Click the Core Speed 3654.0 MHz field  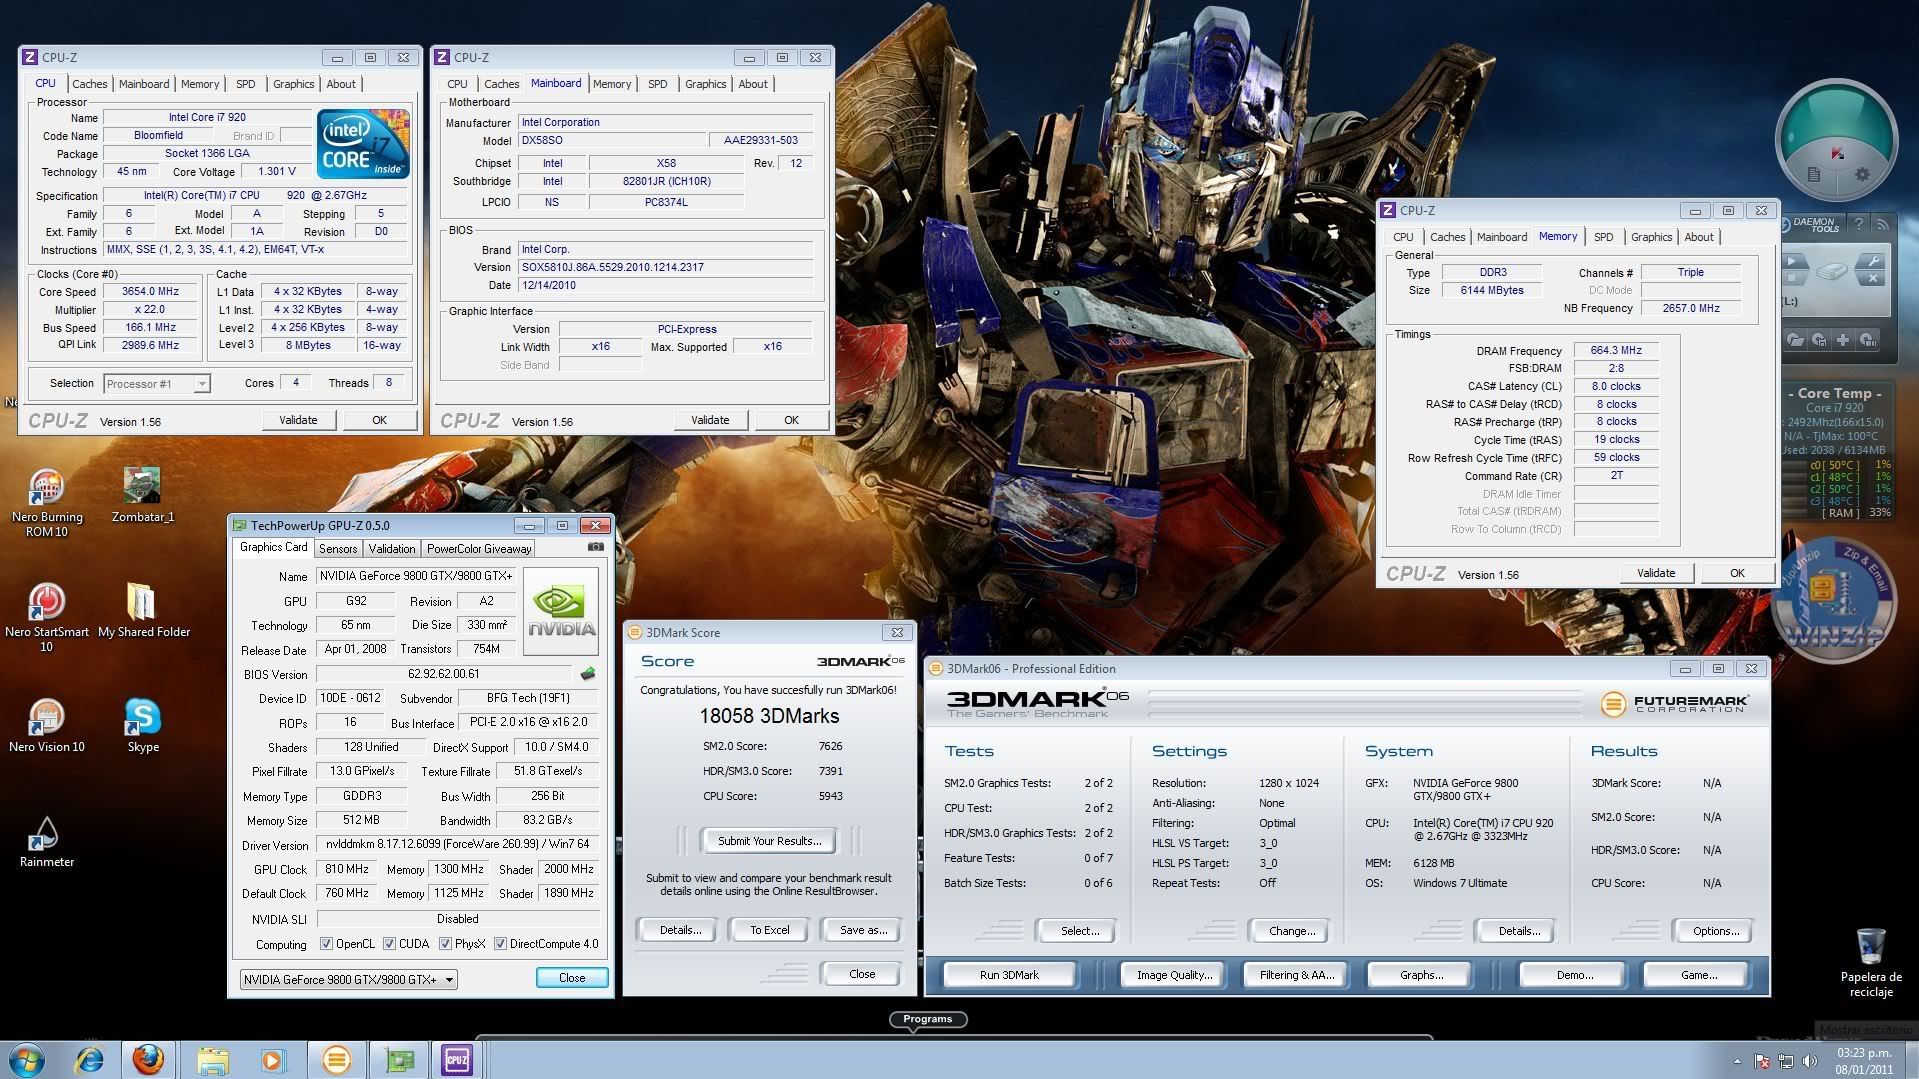(x=150, y=292)
